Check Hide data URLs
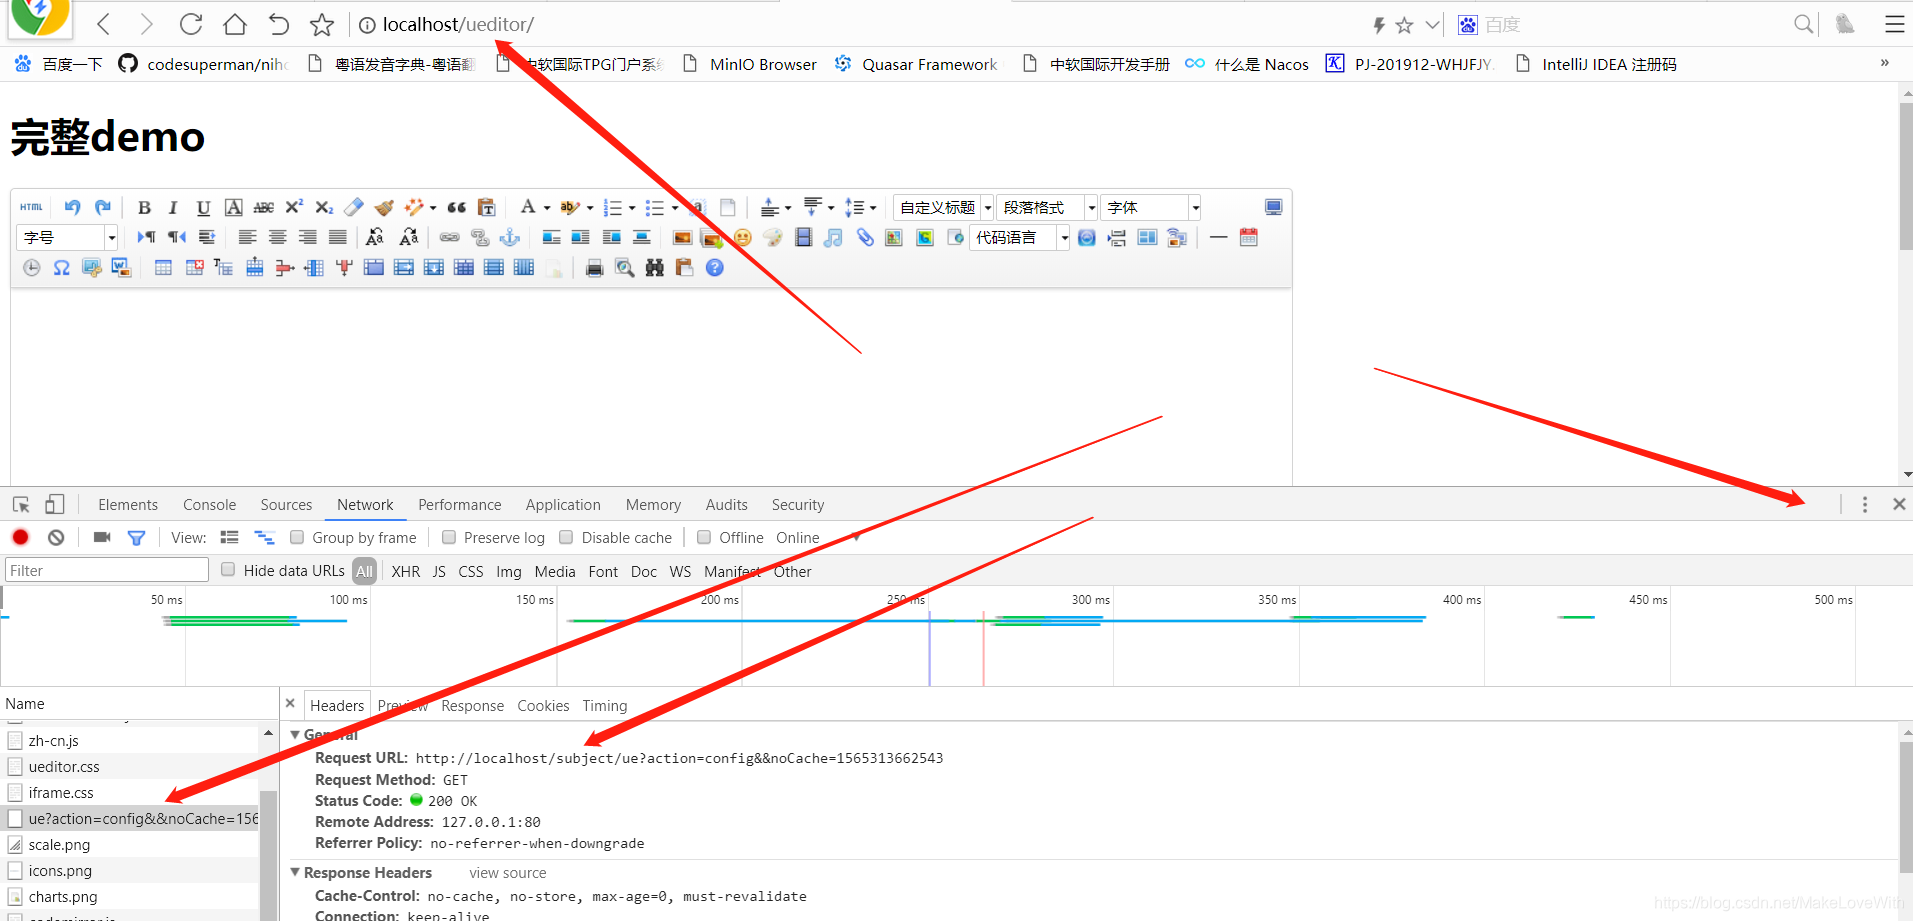The image size is (1913, 921). [x=228, y=569]
